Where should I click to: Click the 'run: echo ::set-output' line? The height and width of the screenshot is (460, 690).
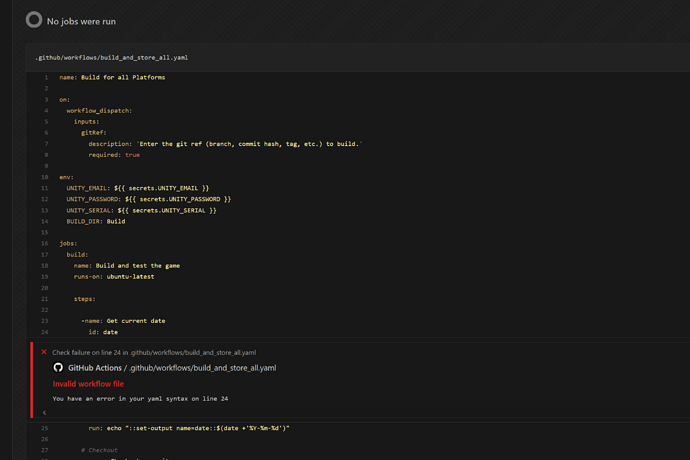tap(189, 428)
